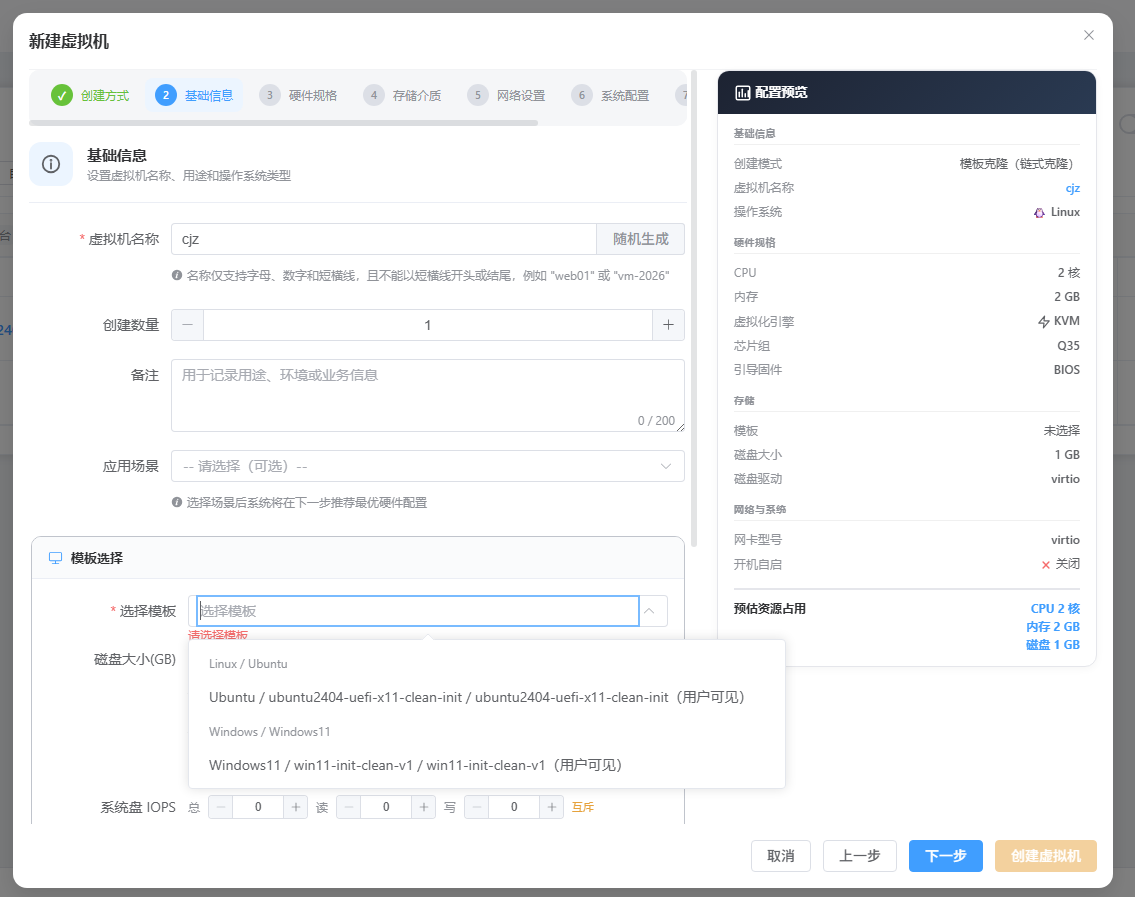
Task: Increase 创建数量 with the plus button
Action: point(668,325)
